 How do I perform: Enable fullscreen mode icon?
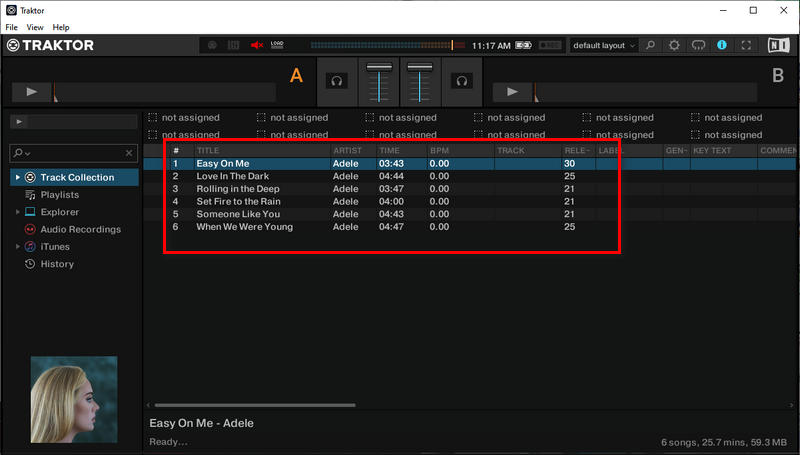pyautogui.click(x=746, y=45)
